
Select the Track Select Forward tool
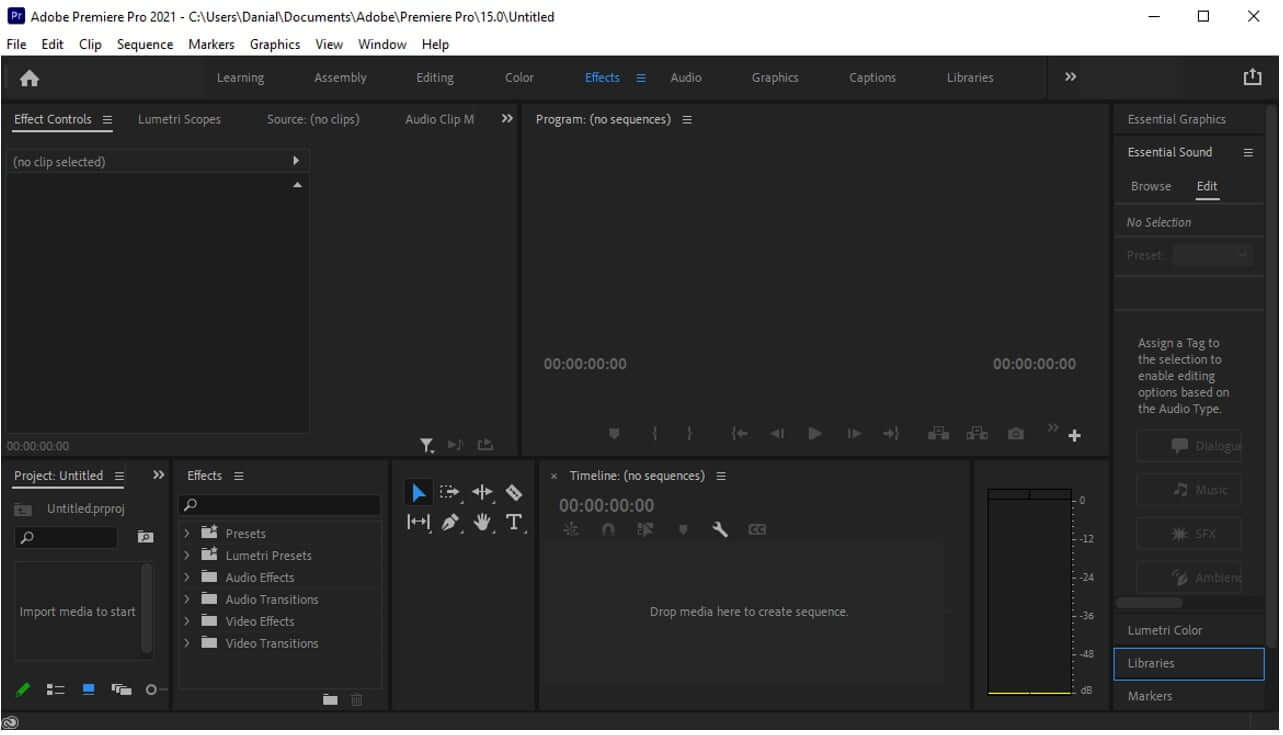click(450, 492)
